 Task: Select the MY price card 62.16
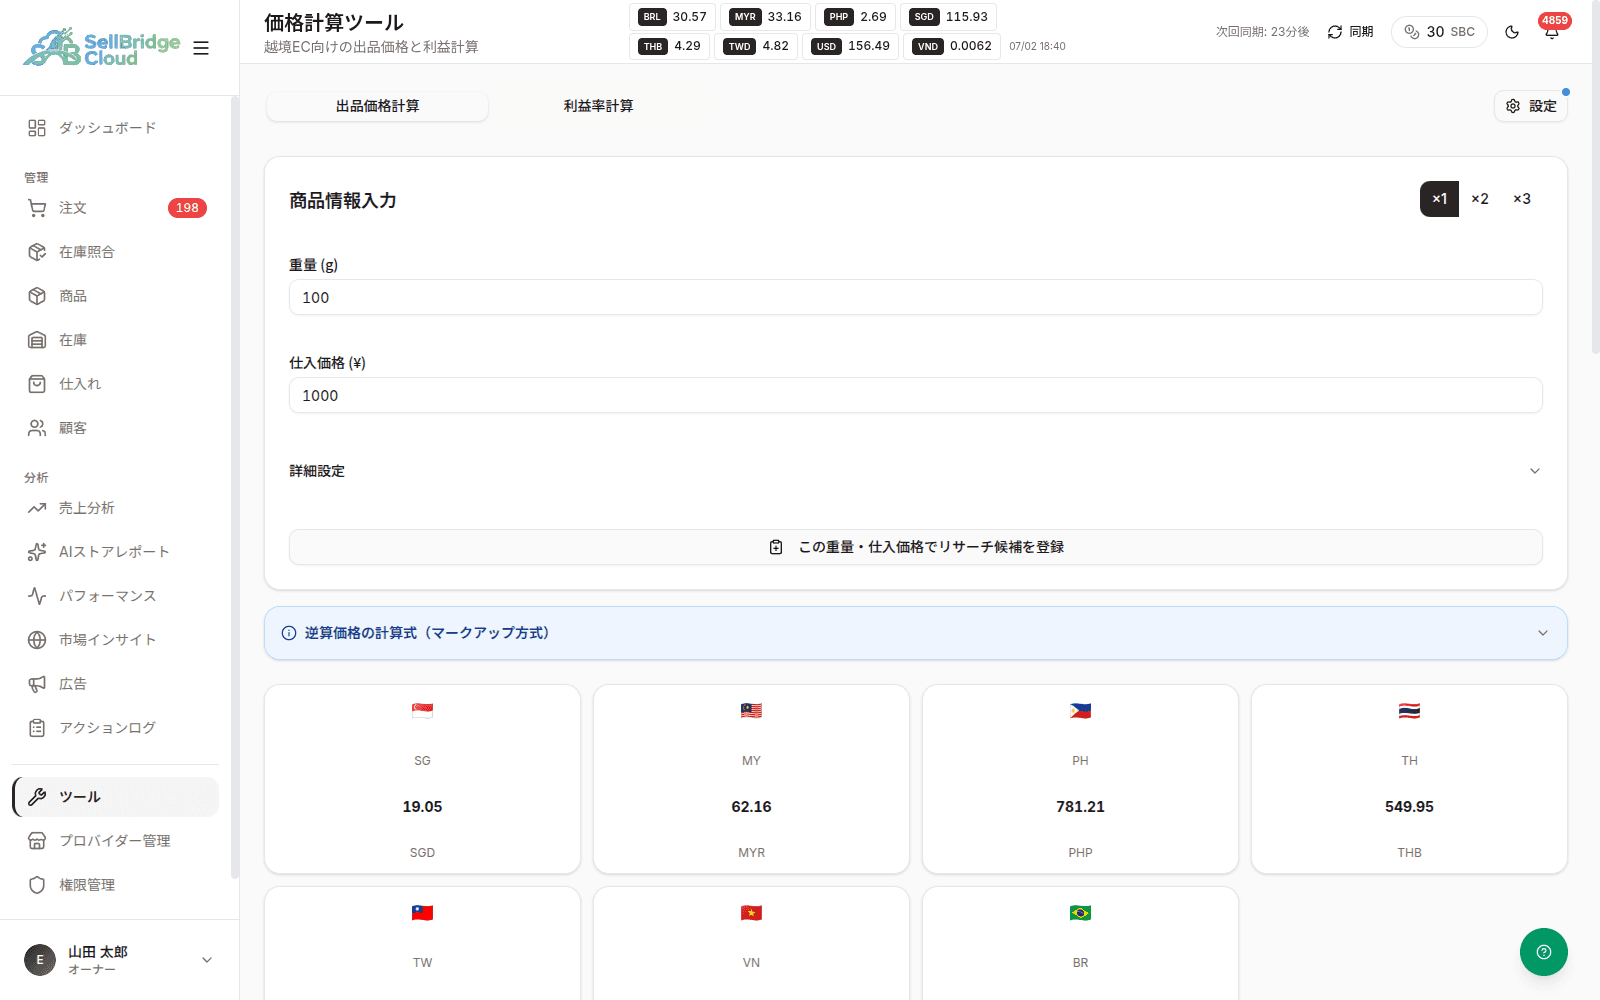[751, 779]
